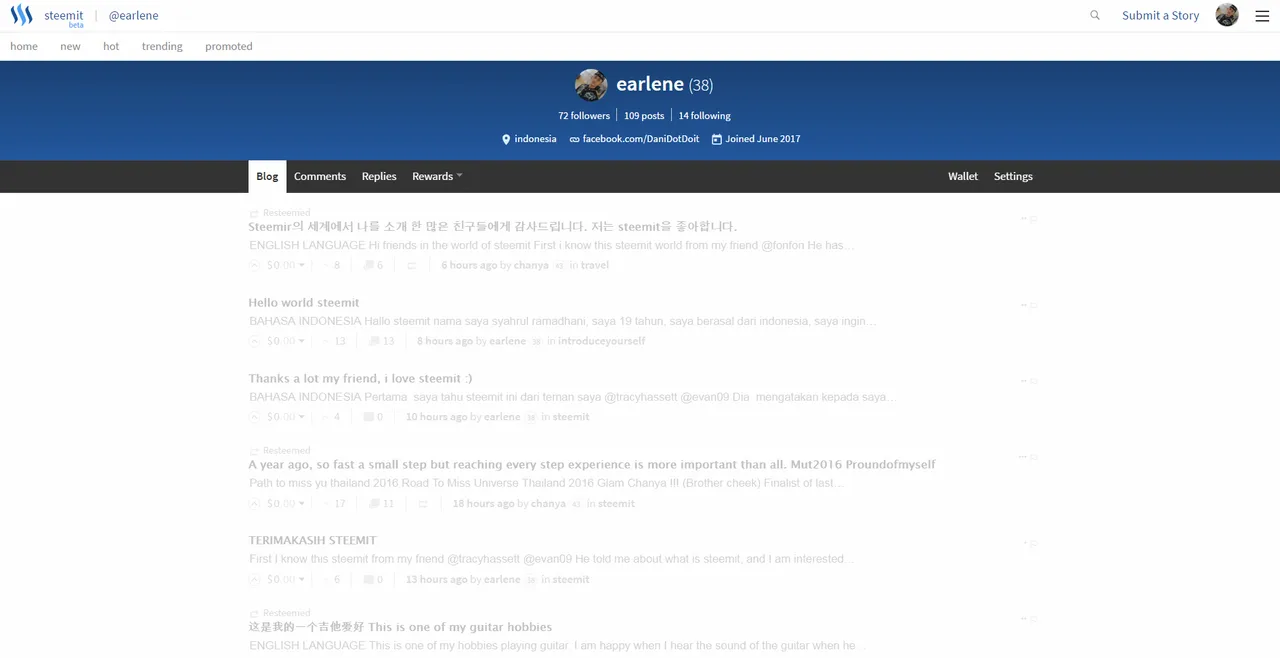1280x658 pixels.
Task: Switch to the Blog tab
Action: point(267,176)
